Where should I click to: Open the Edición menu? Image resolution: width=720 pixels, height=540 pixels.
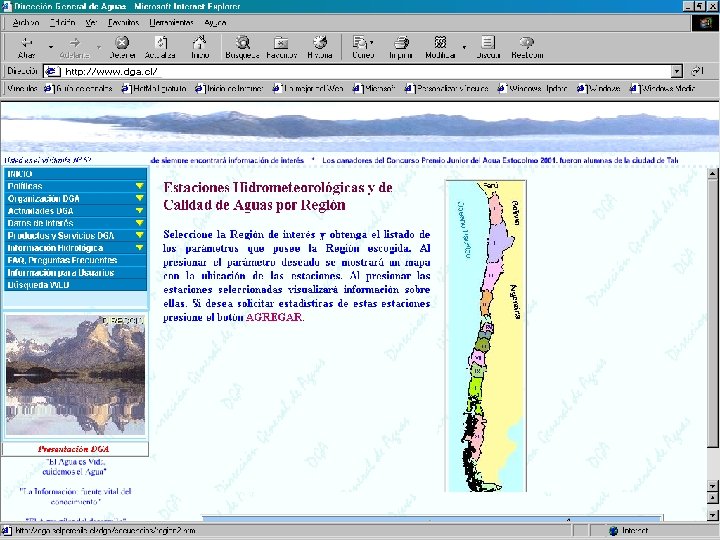click(x=62, y=22)
